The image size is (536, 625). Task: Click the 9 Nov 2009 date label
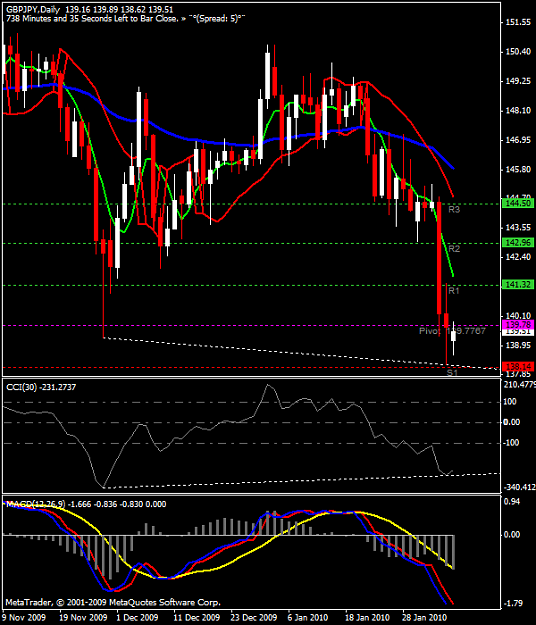[x=24, y=617]
